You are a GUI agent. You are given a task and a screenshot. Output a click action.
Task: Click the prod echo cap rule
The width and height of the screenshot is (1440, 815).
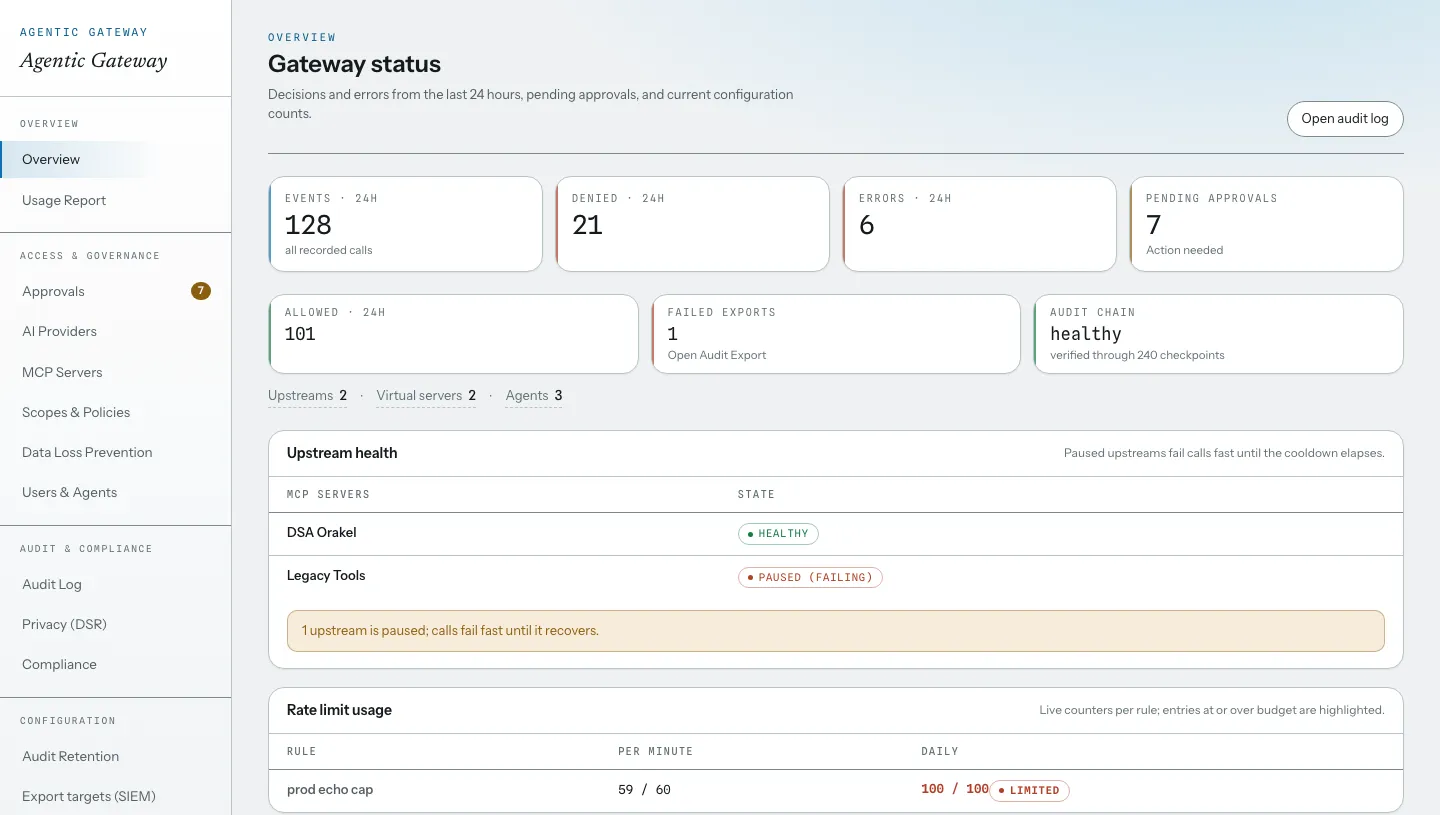tap(330, 789)
